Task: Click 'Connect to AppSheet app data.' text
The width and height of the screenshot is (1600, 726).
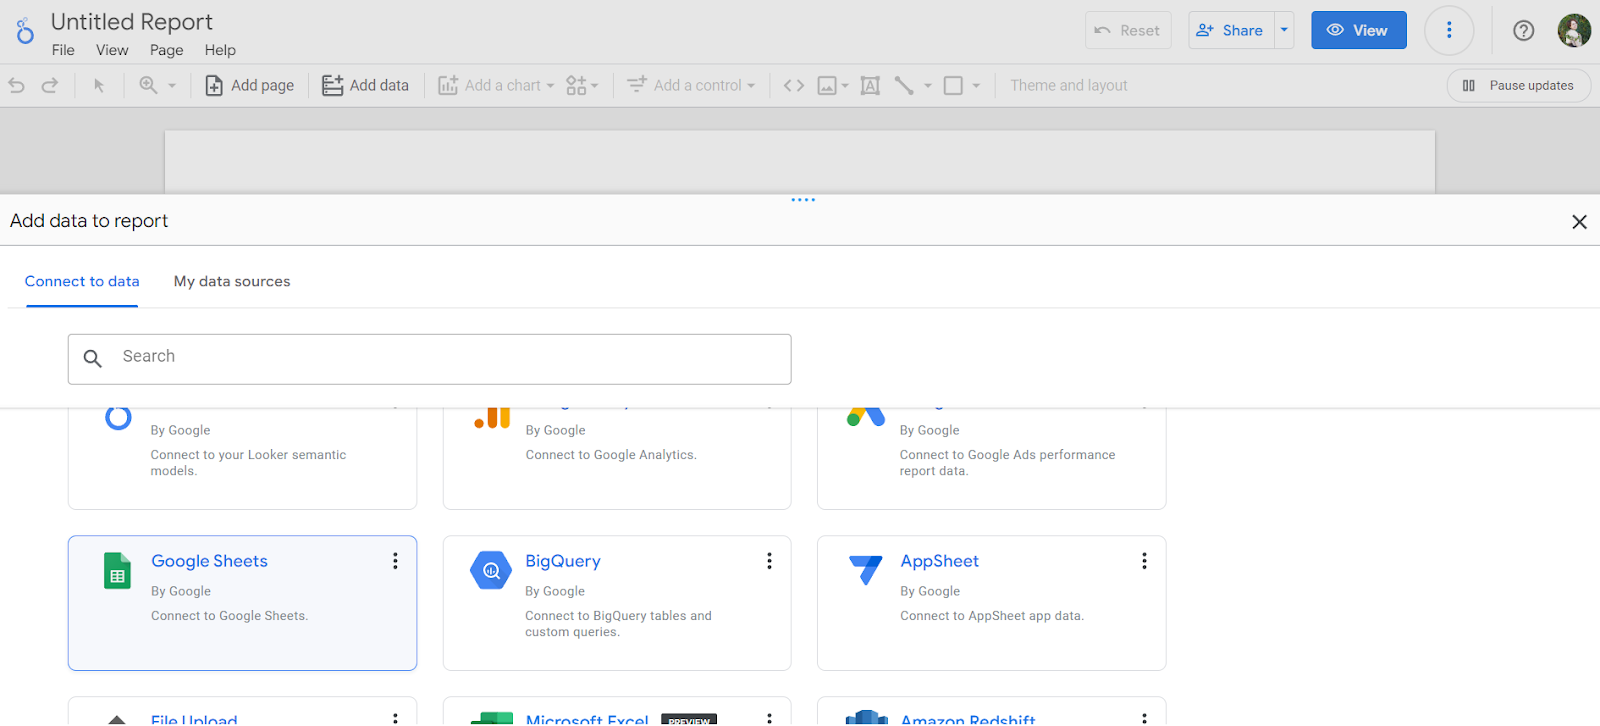Action: point(992,616)
